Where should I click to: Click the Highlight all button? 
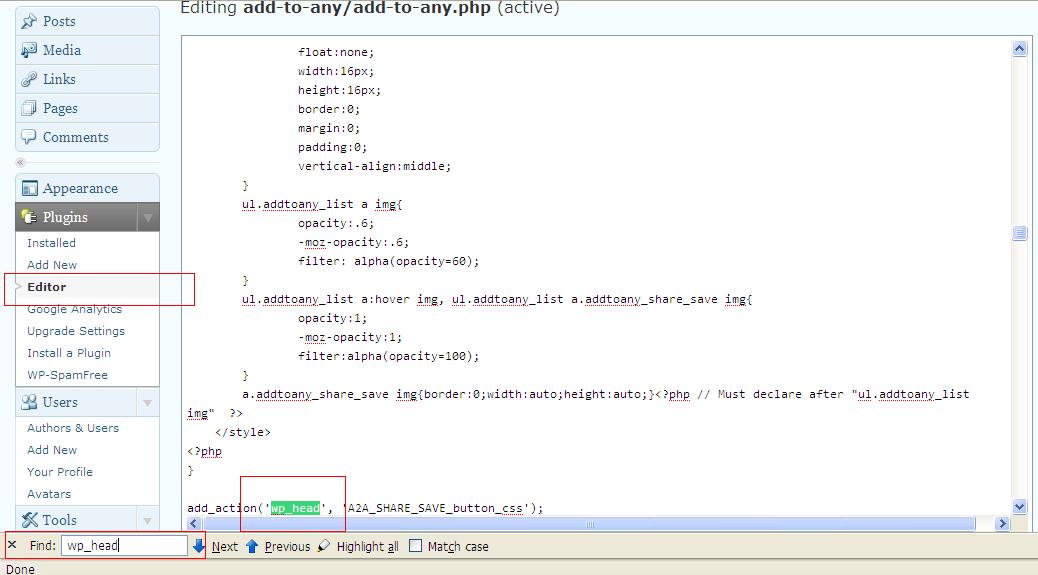(367, 547)
